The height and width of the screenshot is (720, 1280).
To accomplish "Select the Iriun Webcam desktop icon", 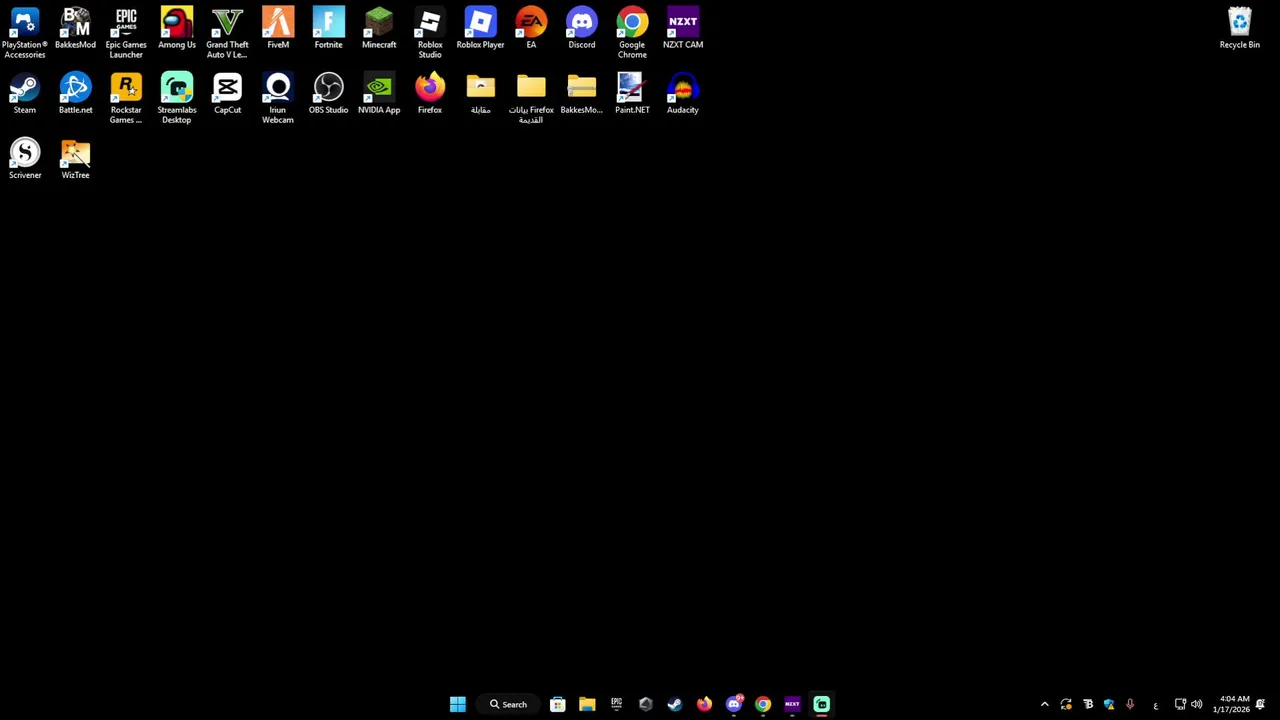I will click(278, 98).
